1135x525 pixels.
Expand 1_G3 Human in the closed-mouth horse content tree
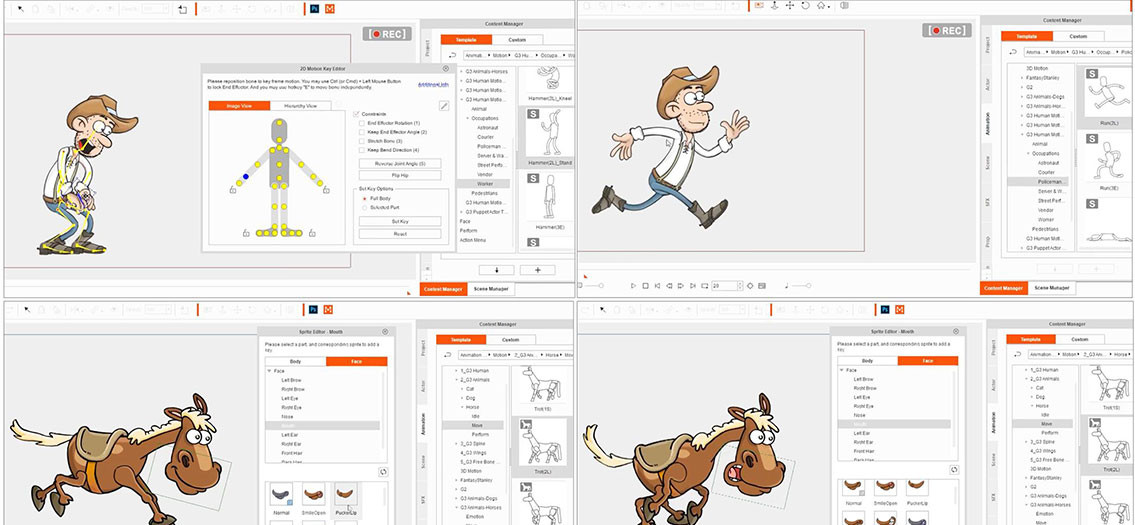(x=456, y=370)
